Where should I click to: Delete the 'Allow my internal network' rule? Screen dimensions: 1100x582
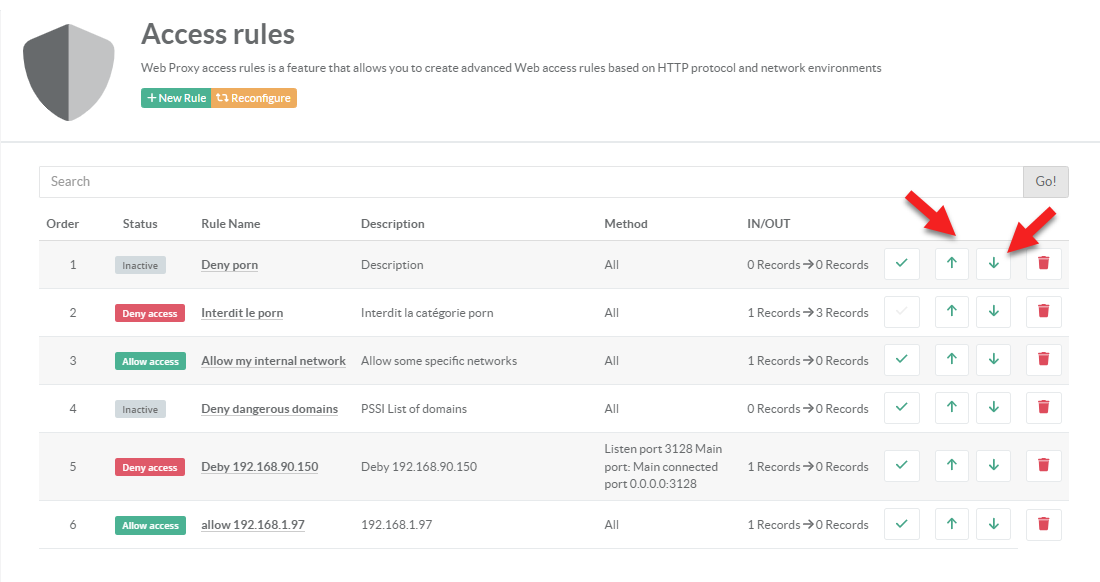point(1043,360)
